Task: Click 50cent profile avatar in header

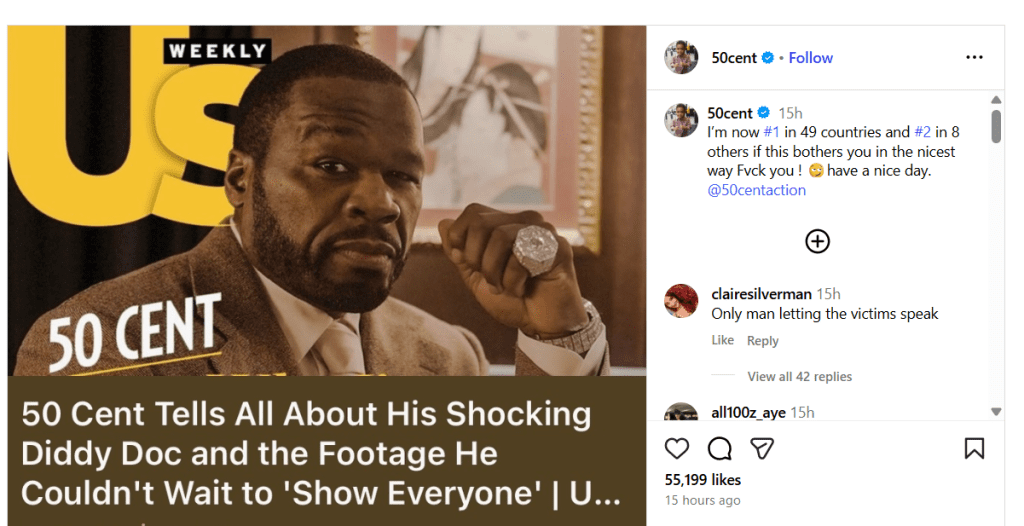Action: pyautogui.click(x=681, y=58)
